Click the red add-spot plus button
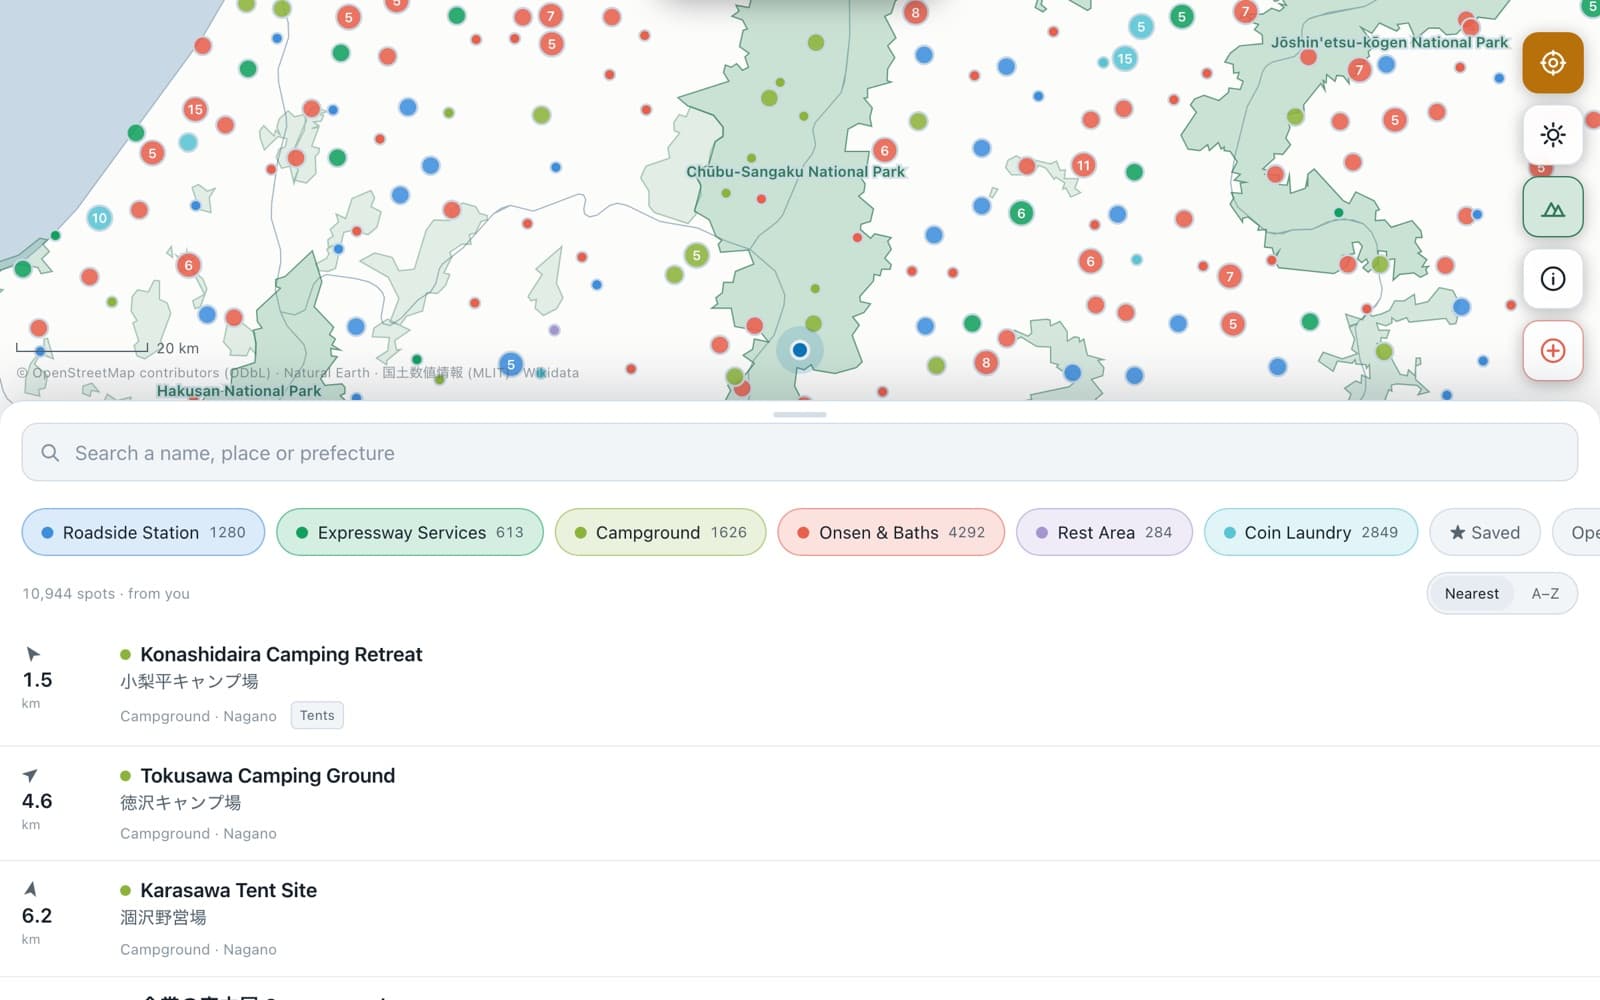Viewport: 1600px width, 1000px height. pyautogui.click(x=1552, y=351)
